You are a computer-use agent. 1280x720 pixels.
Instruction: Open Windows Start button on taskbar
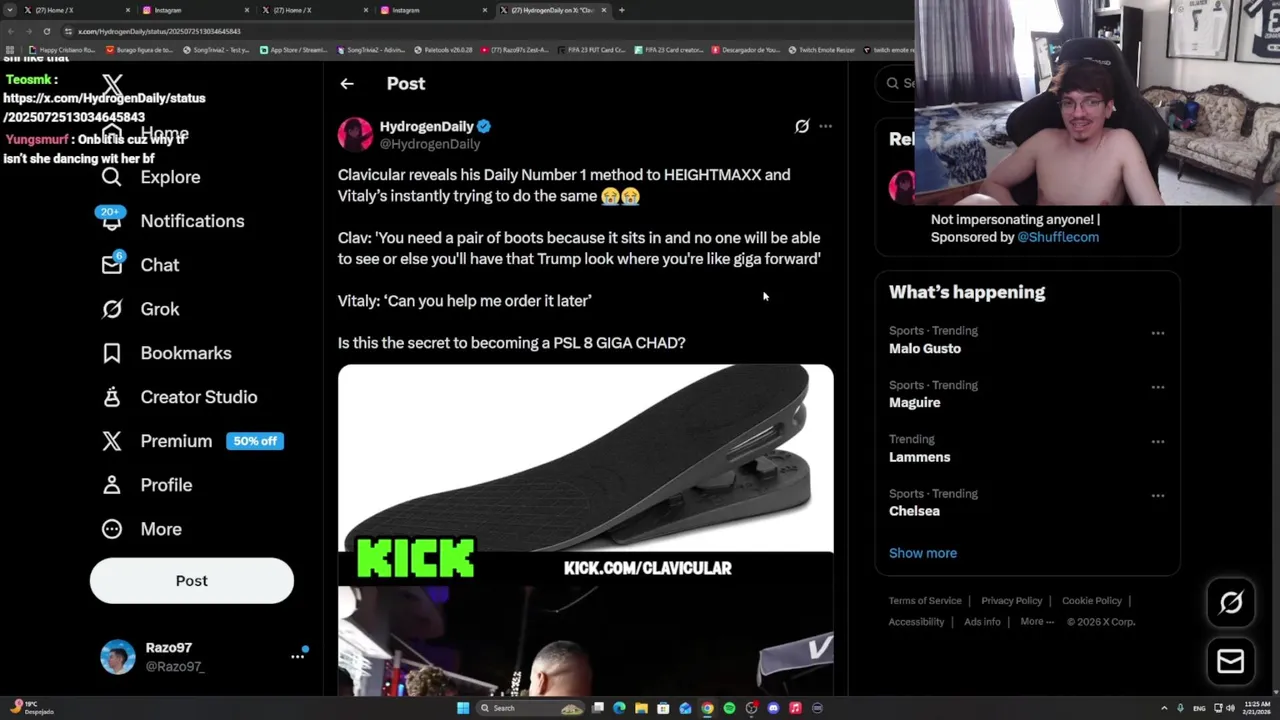coord(463,708)
